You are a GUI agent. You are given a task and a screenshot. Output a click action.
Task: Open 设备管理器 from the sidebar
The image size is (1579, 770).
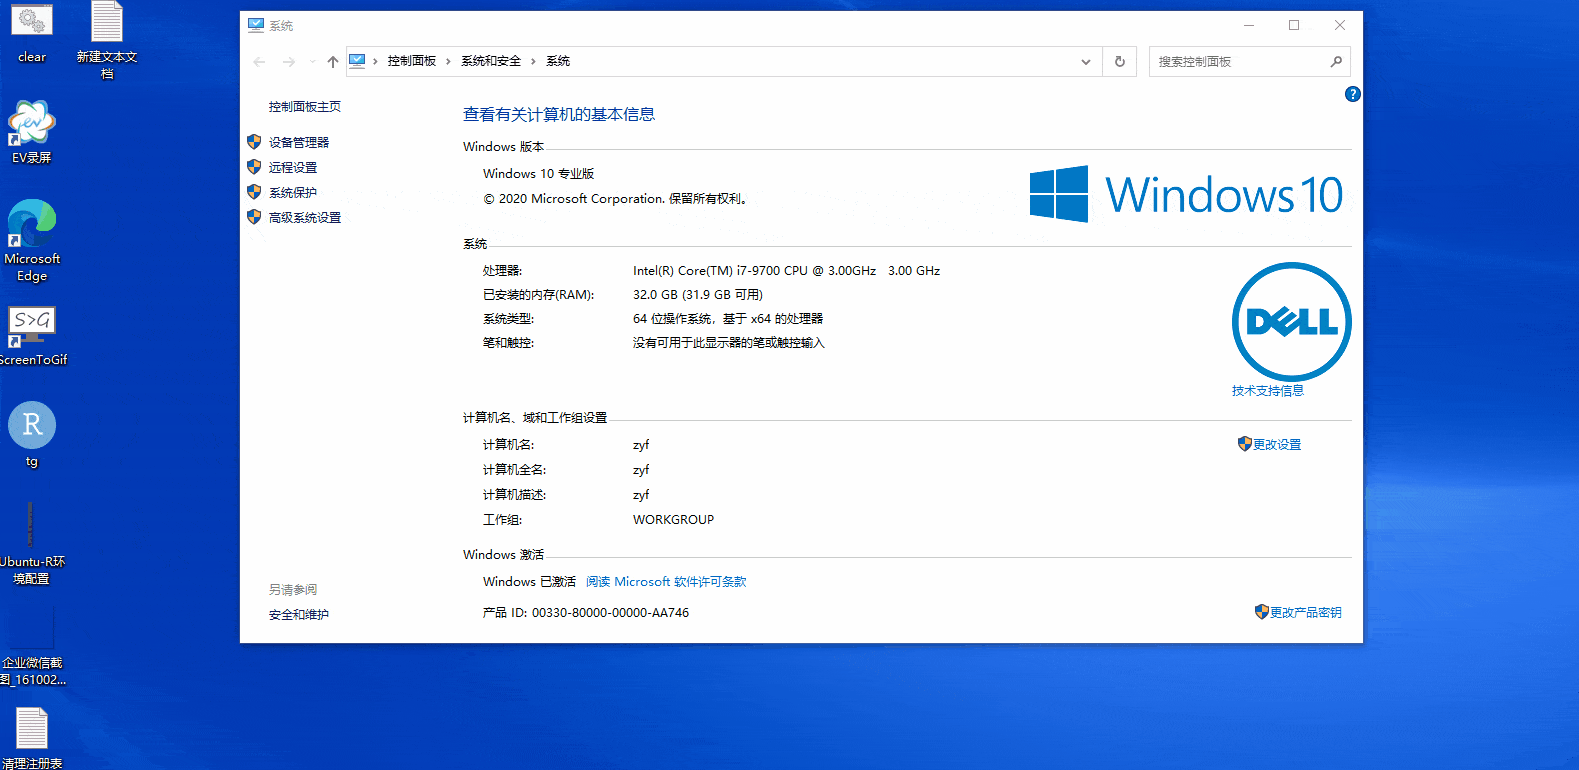coord(299,142)
